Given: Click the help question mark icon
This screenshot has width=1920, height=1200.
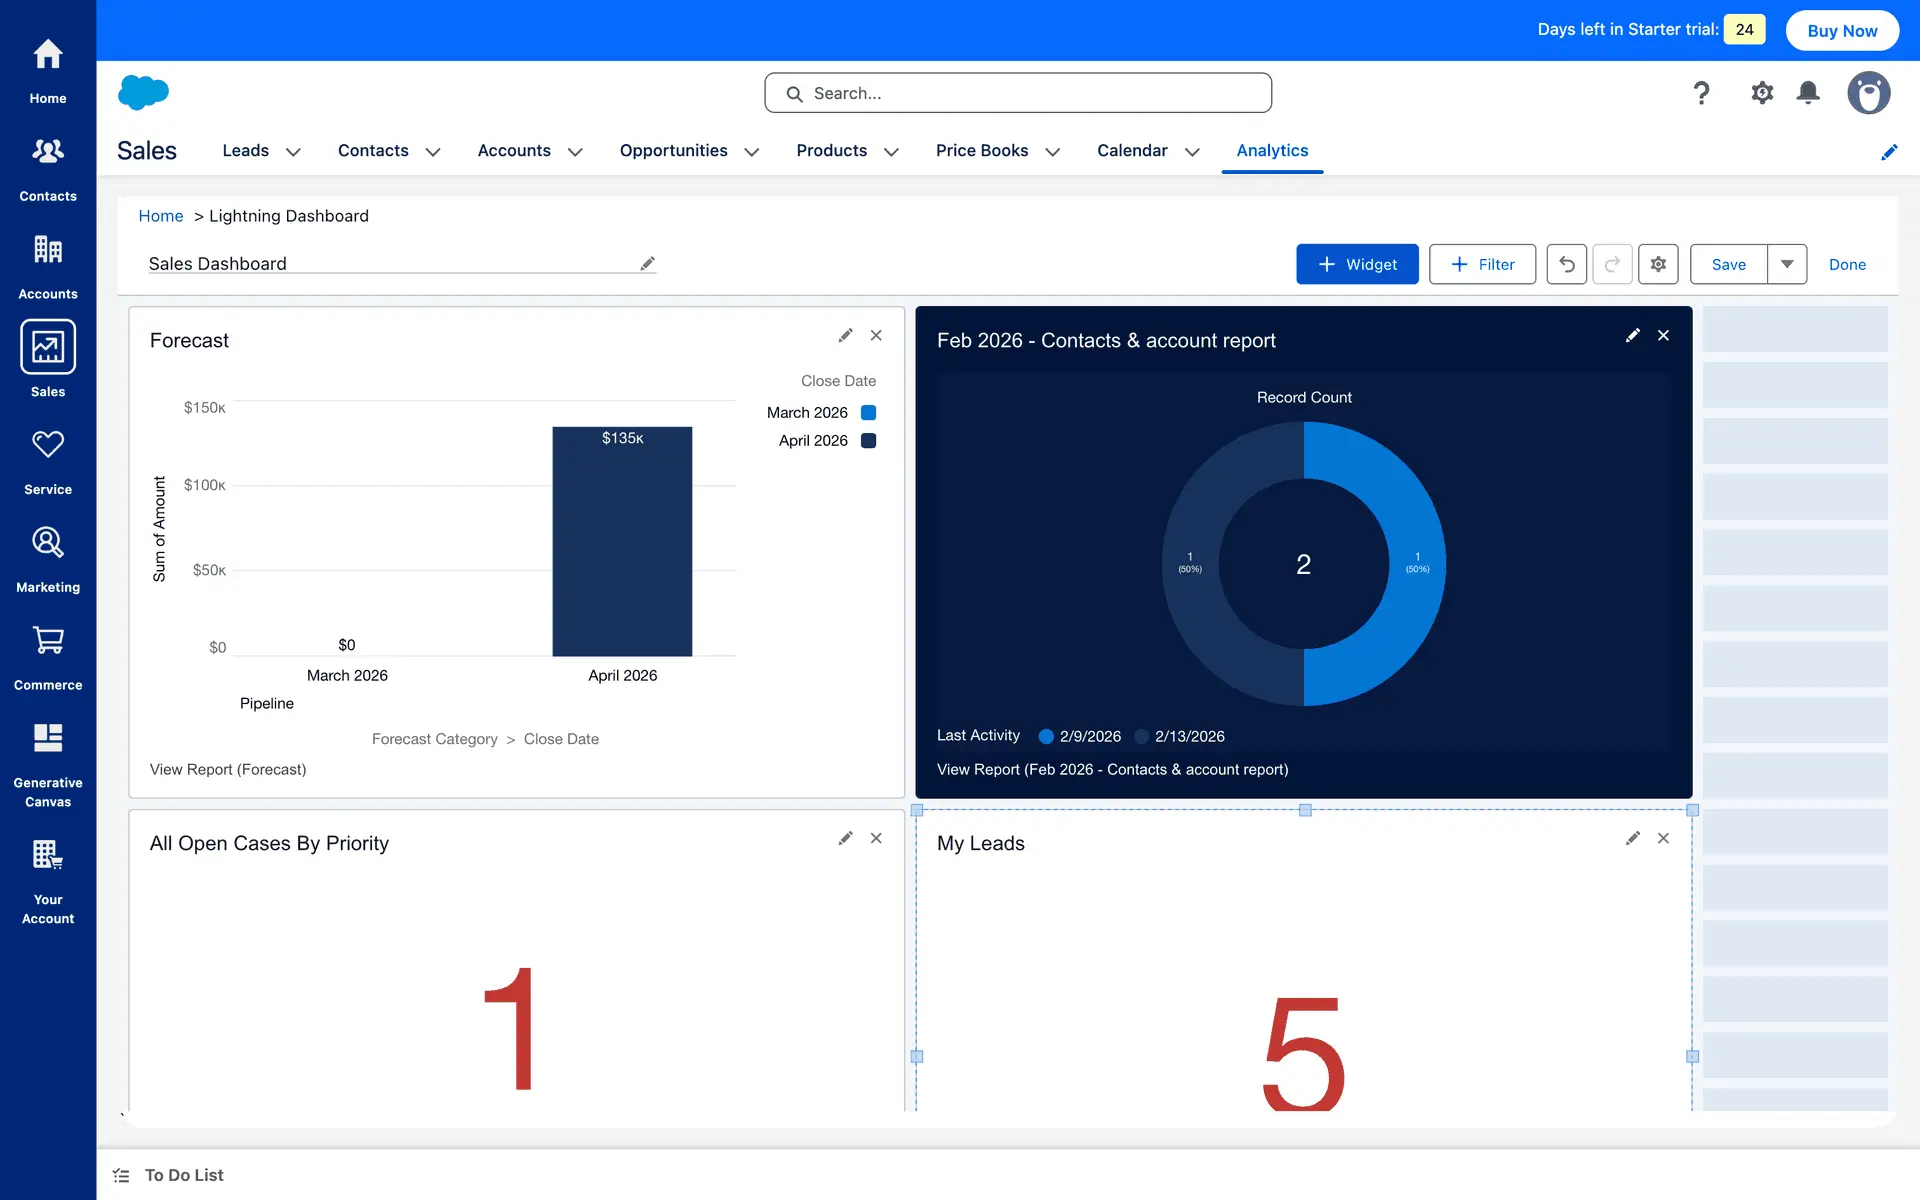Looking at the screenshot, I should click(1701, 93).
